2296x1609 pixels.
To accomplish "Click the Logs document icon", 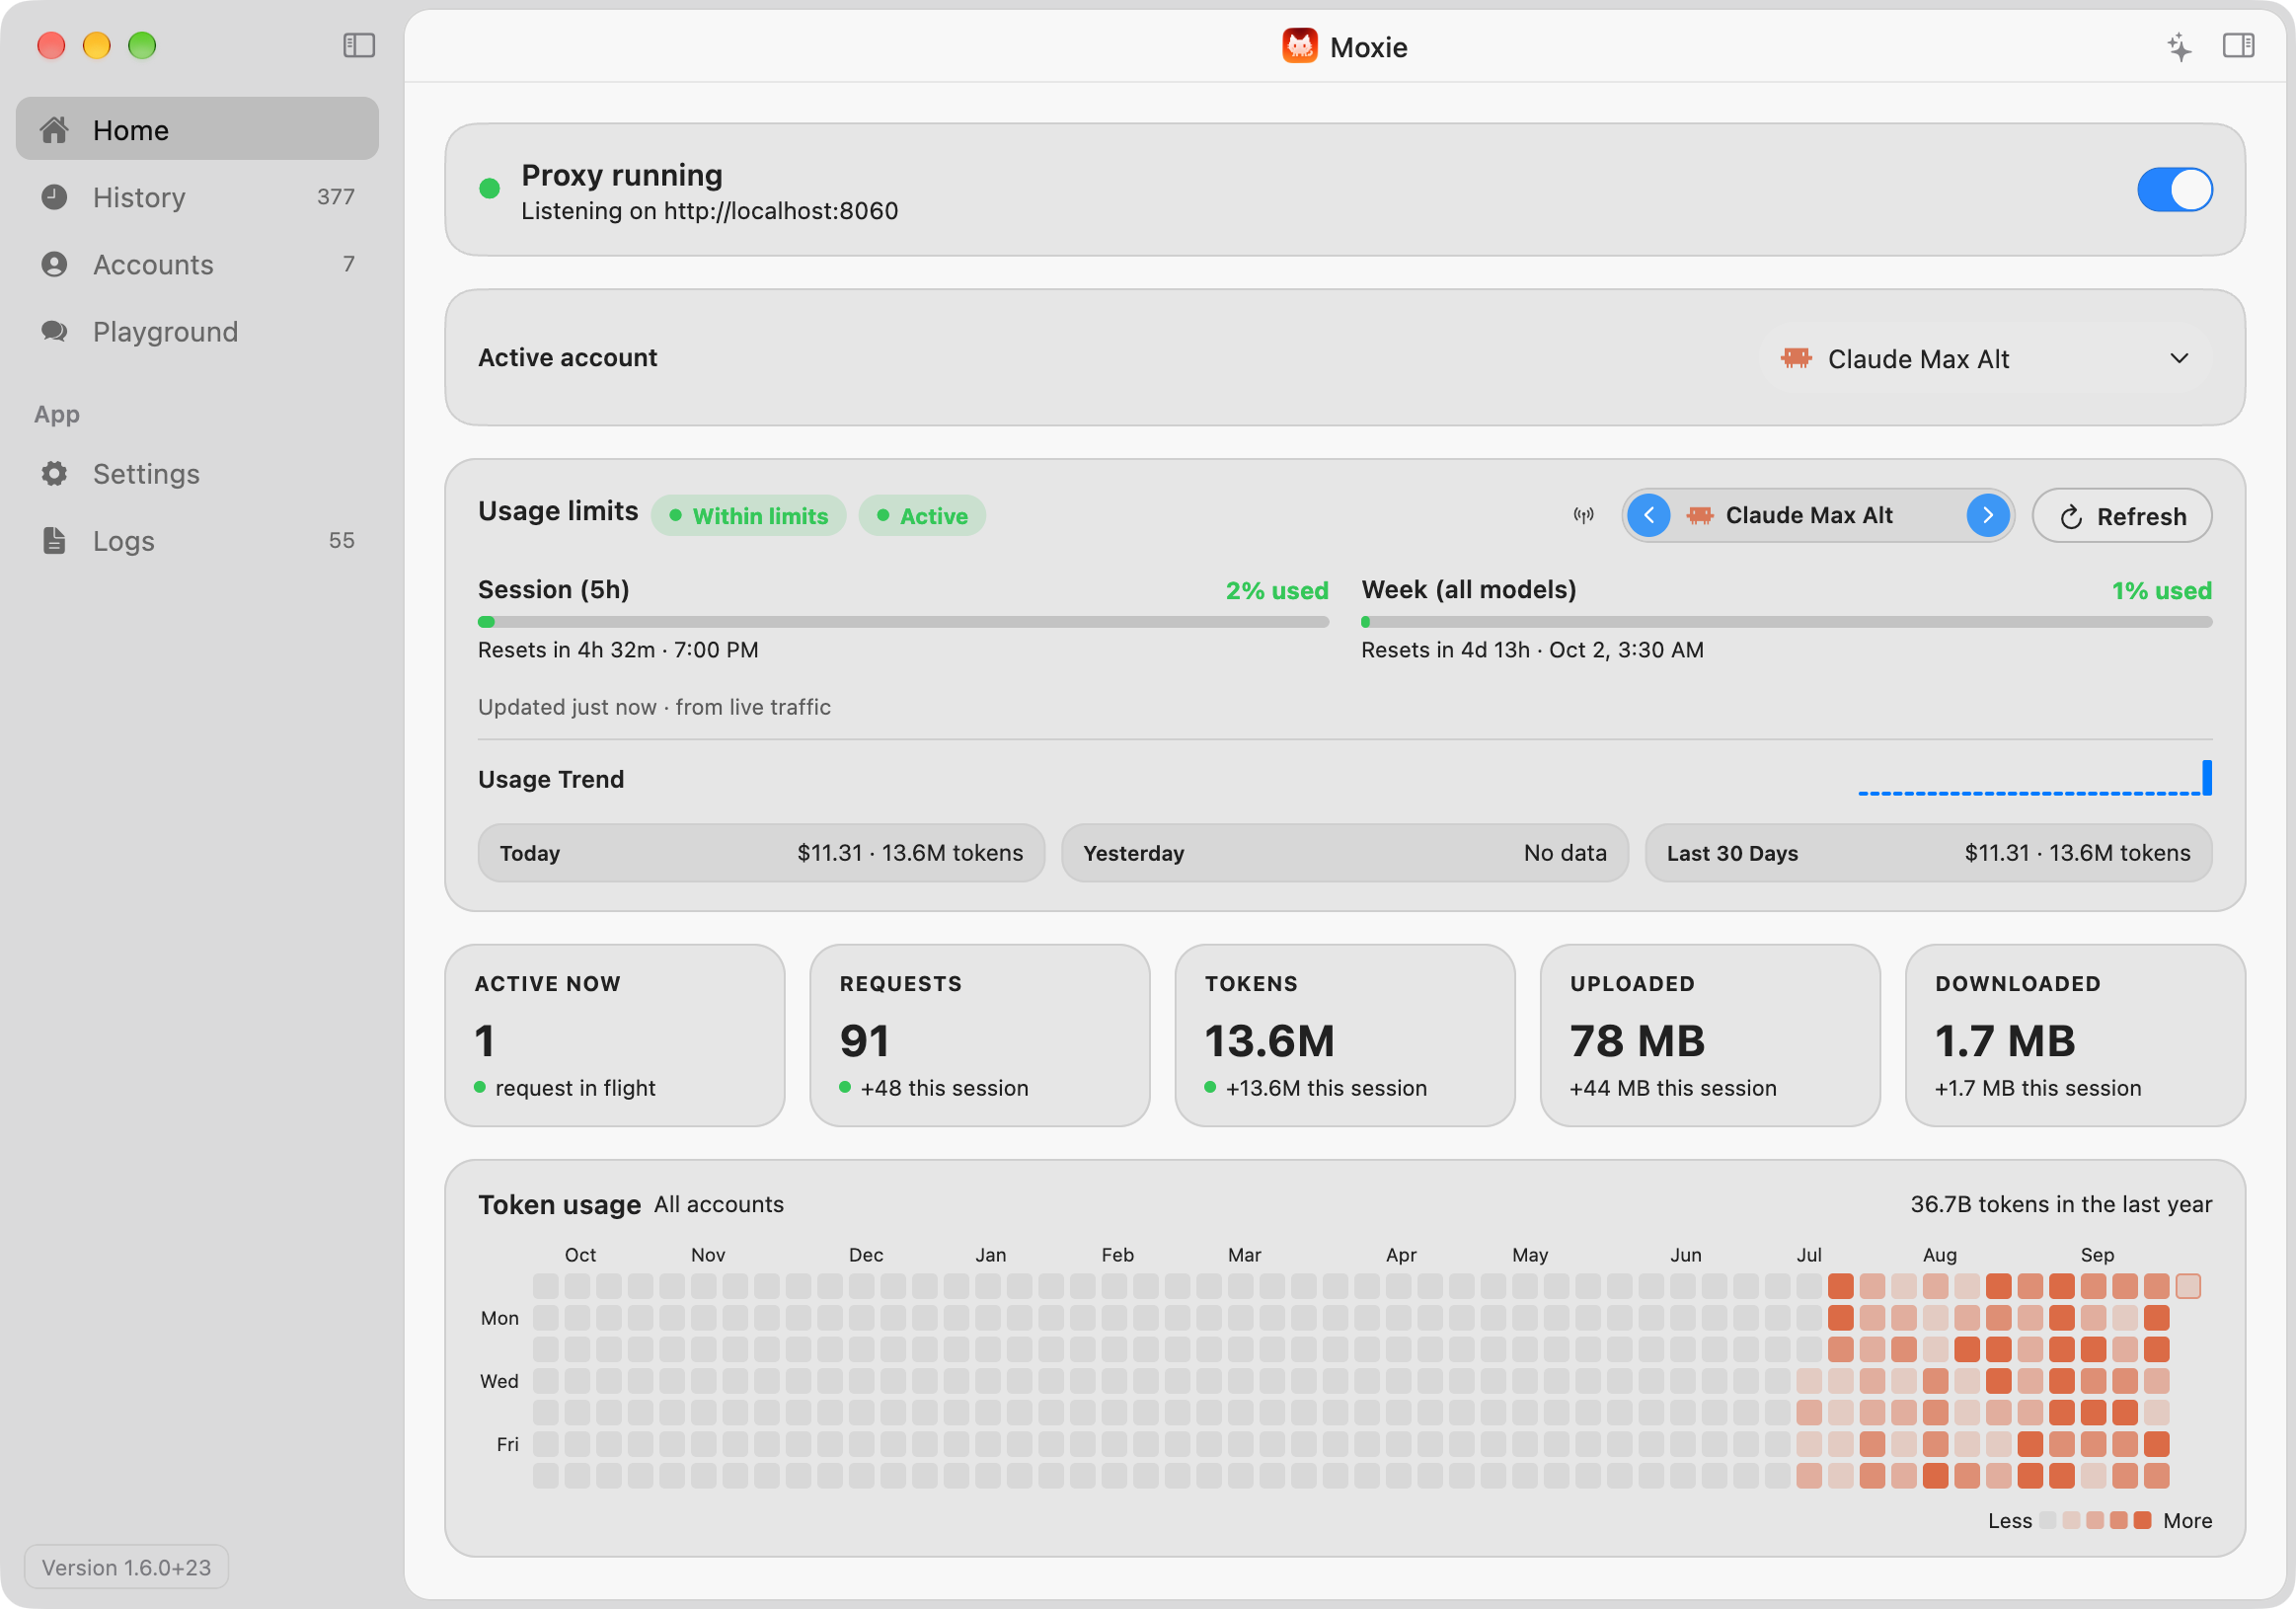I will coord(54,540).
